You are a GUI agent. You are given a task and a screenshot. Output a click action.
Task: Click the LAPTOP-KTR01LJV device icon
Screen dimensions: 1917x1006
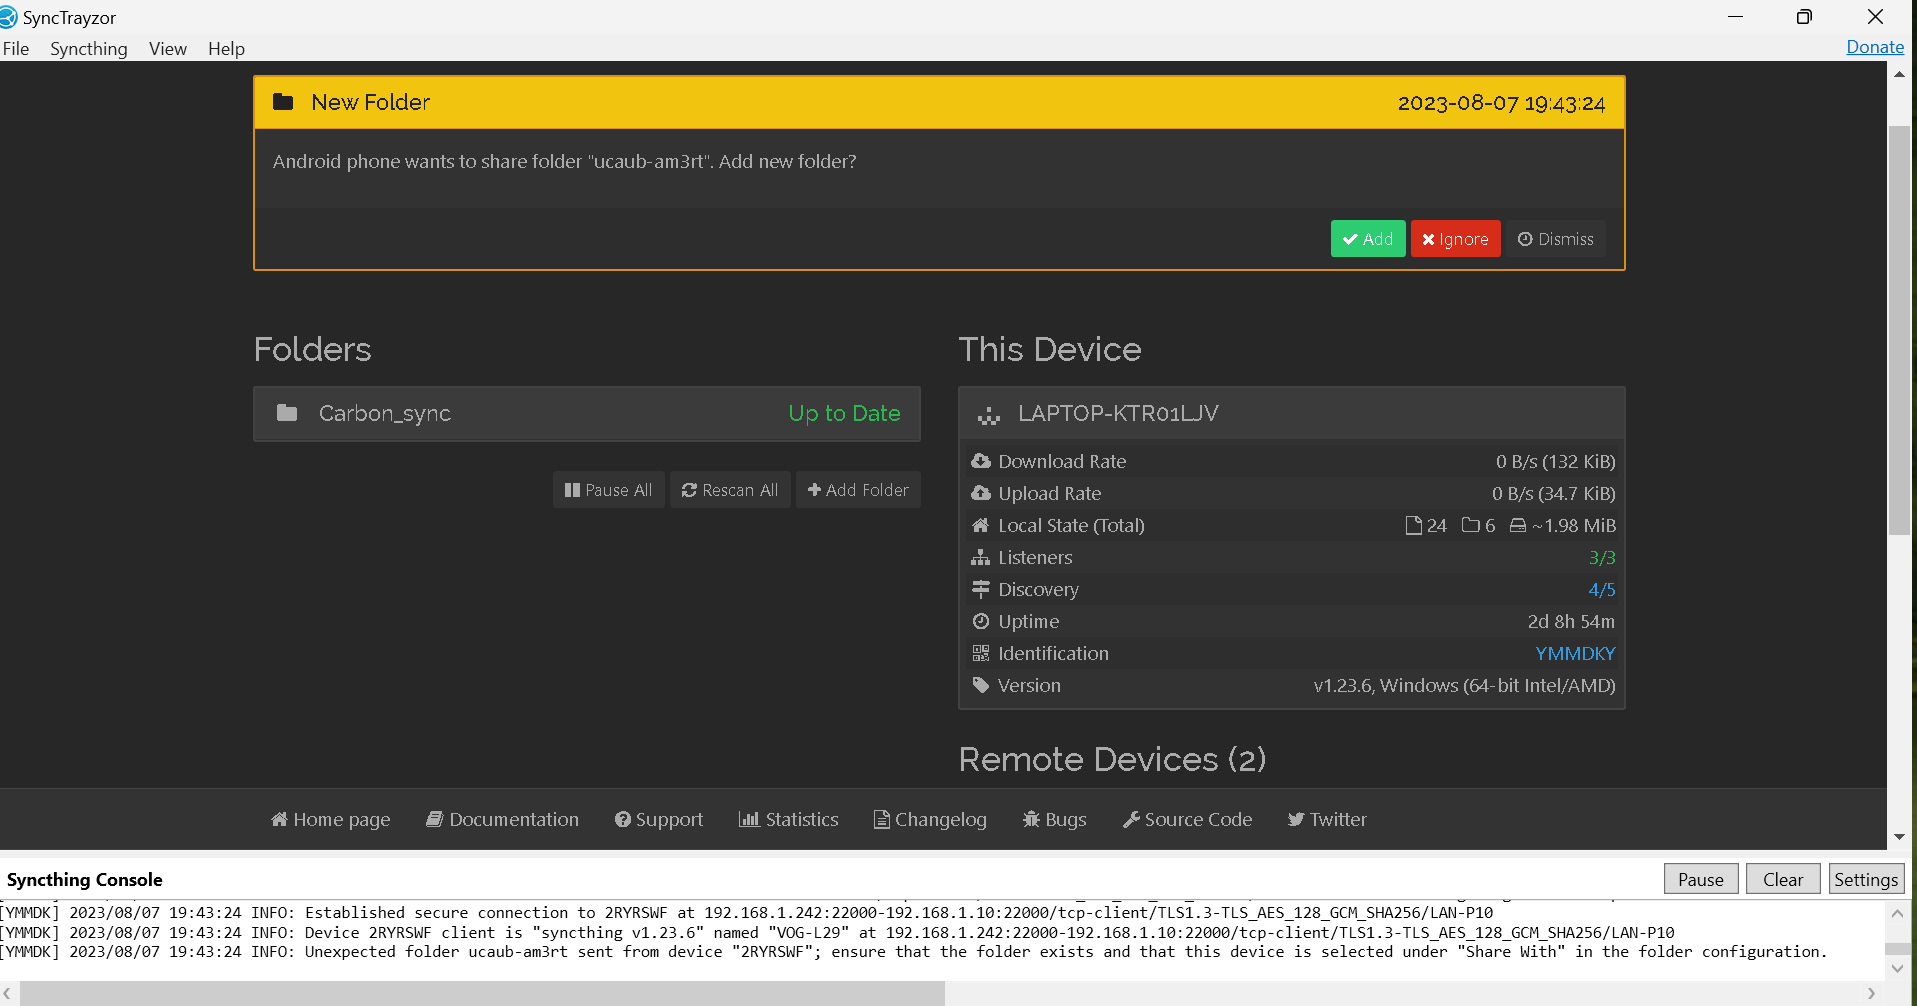(989, 415)
